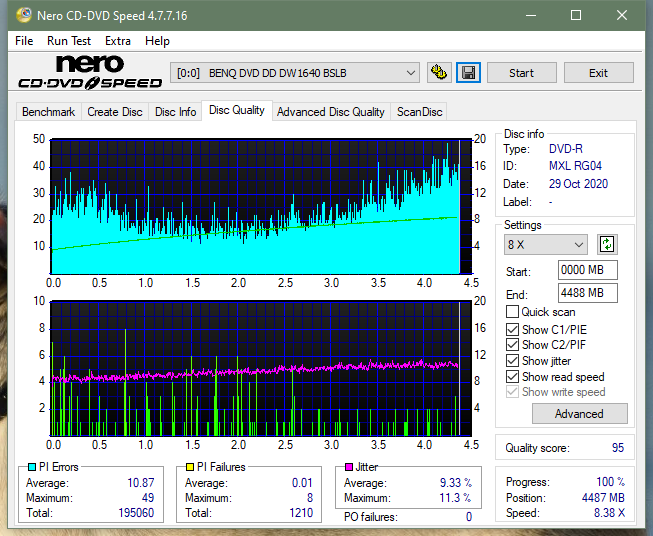The width and height of the screenshot is (653, 536).
Task: Click the PI Failures maximum 8
Action: click(x=310, y=498)
